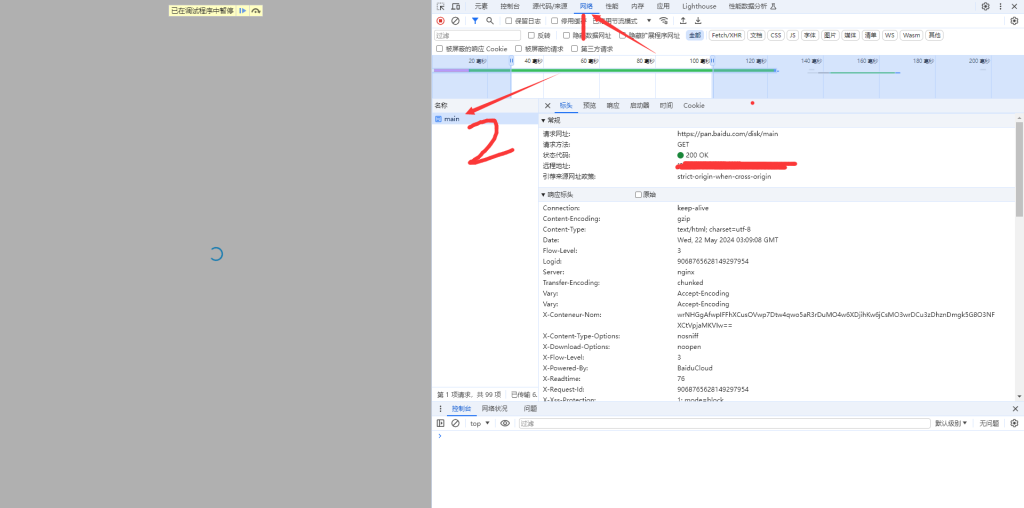Filter requests by Wasm type
This screenshot has width=1024, height=508.
[911, 35]
